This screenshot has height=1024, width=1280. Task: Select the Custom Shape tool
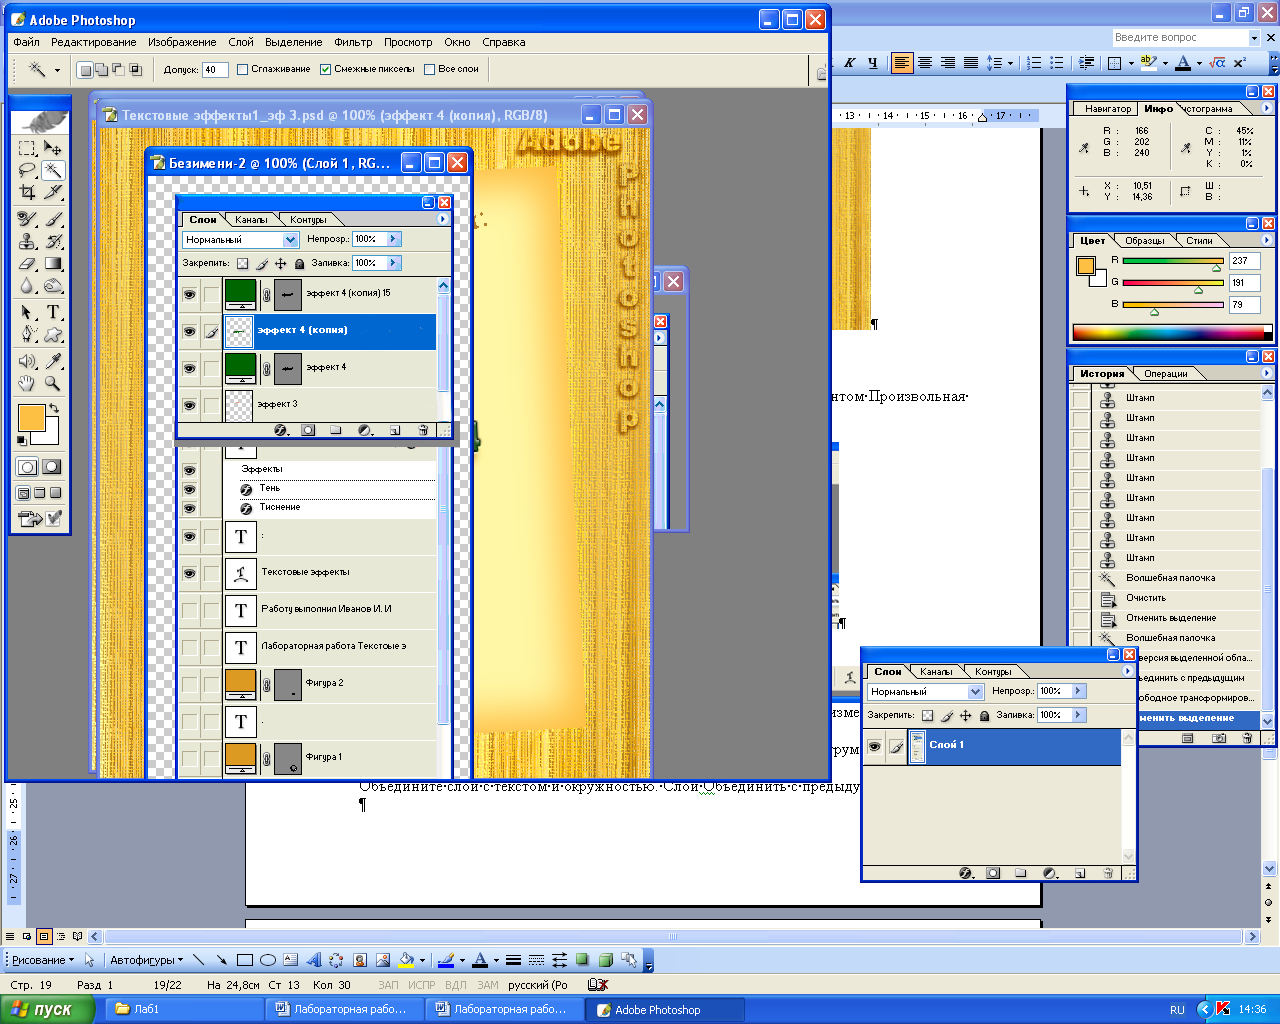point(53,335)
